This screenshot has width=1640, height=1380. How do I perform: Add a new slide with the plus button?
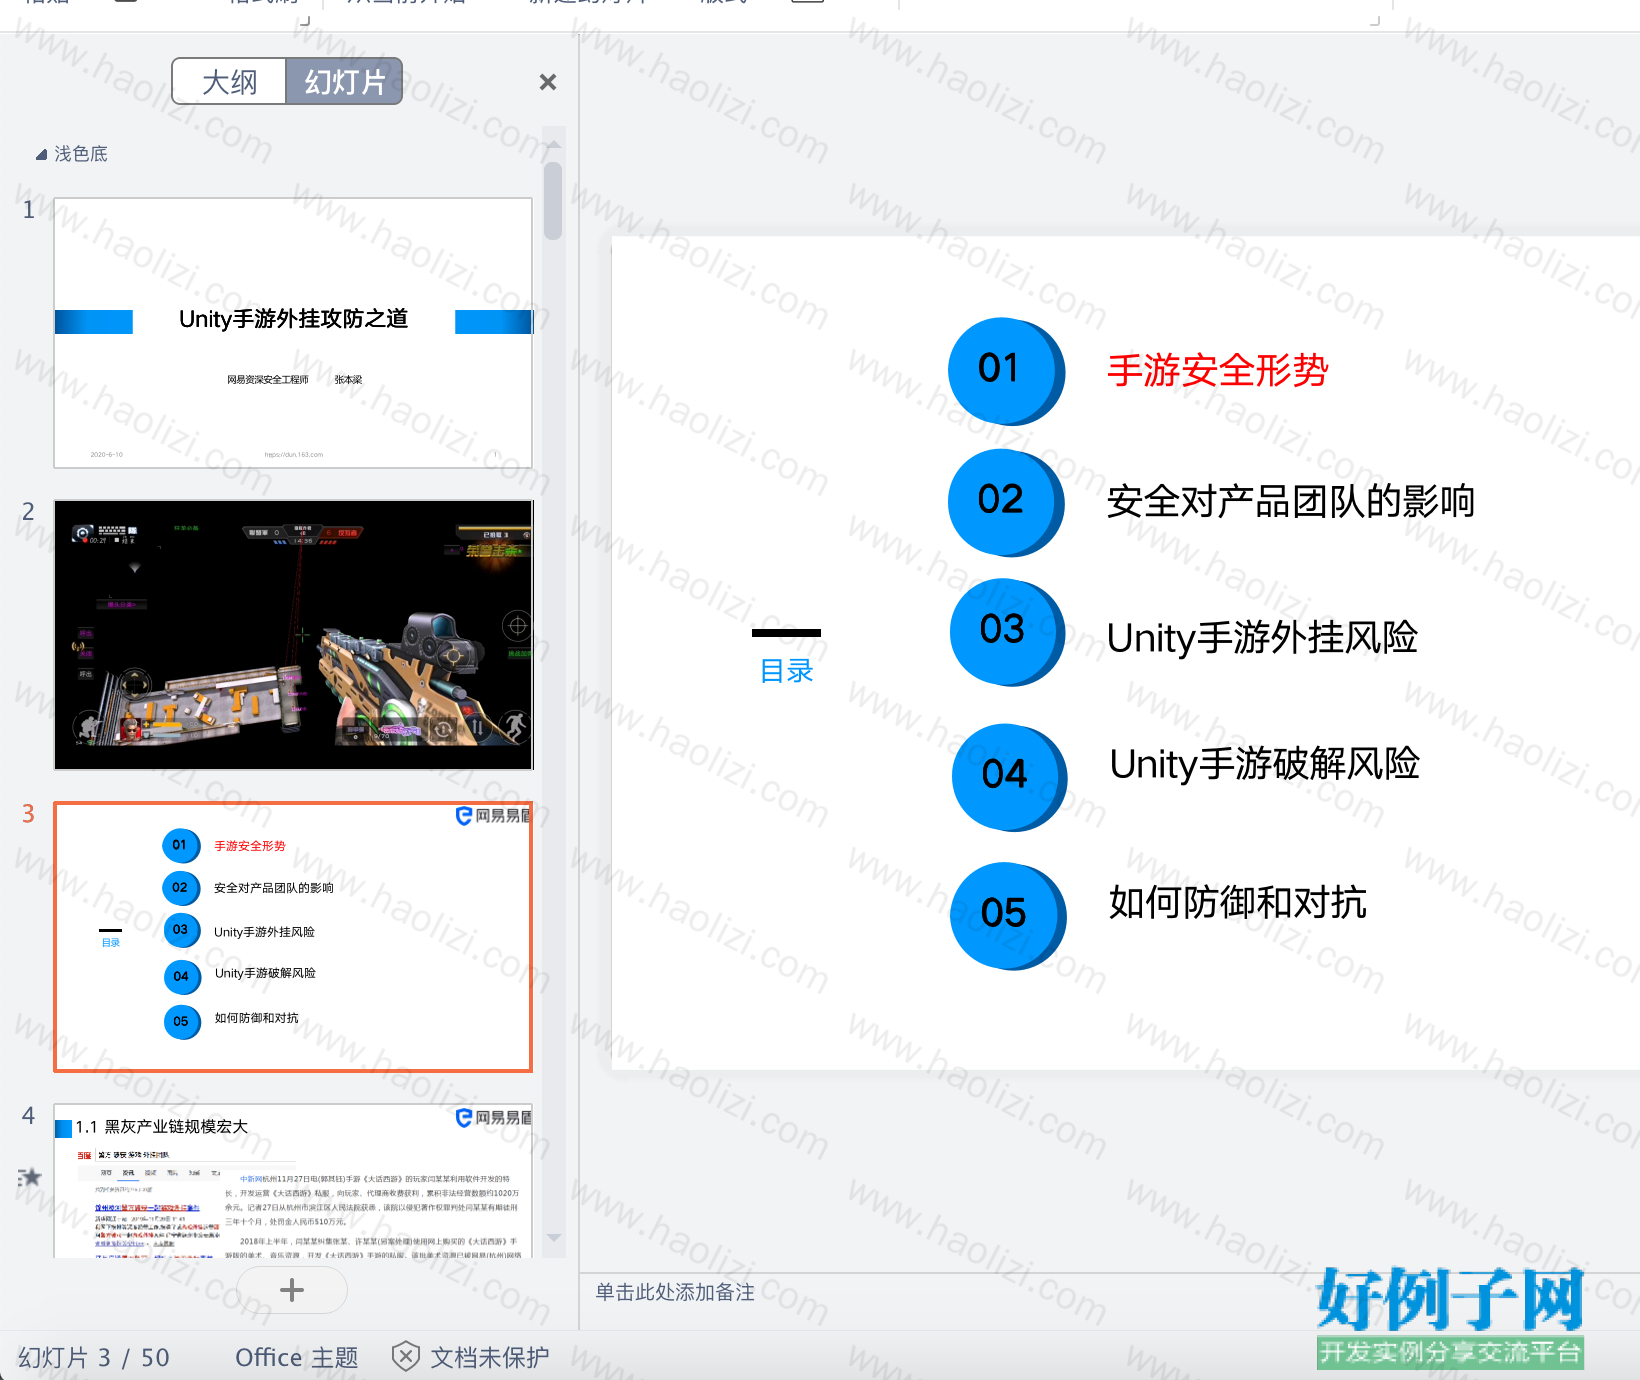pos(292,1290)
